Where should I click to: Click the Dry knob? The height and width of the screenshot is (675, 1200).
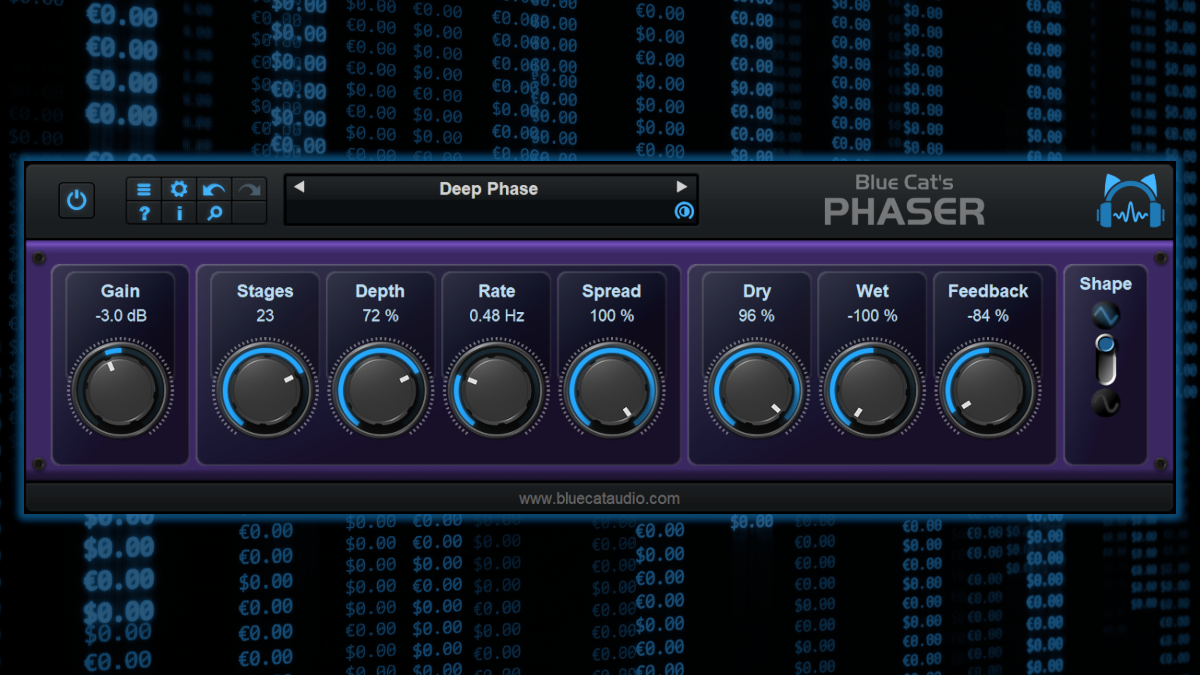[757, 390]
